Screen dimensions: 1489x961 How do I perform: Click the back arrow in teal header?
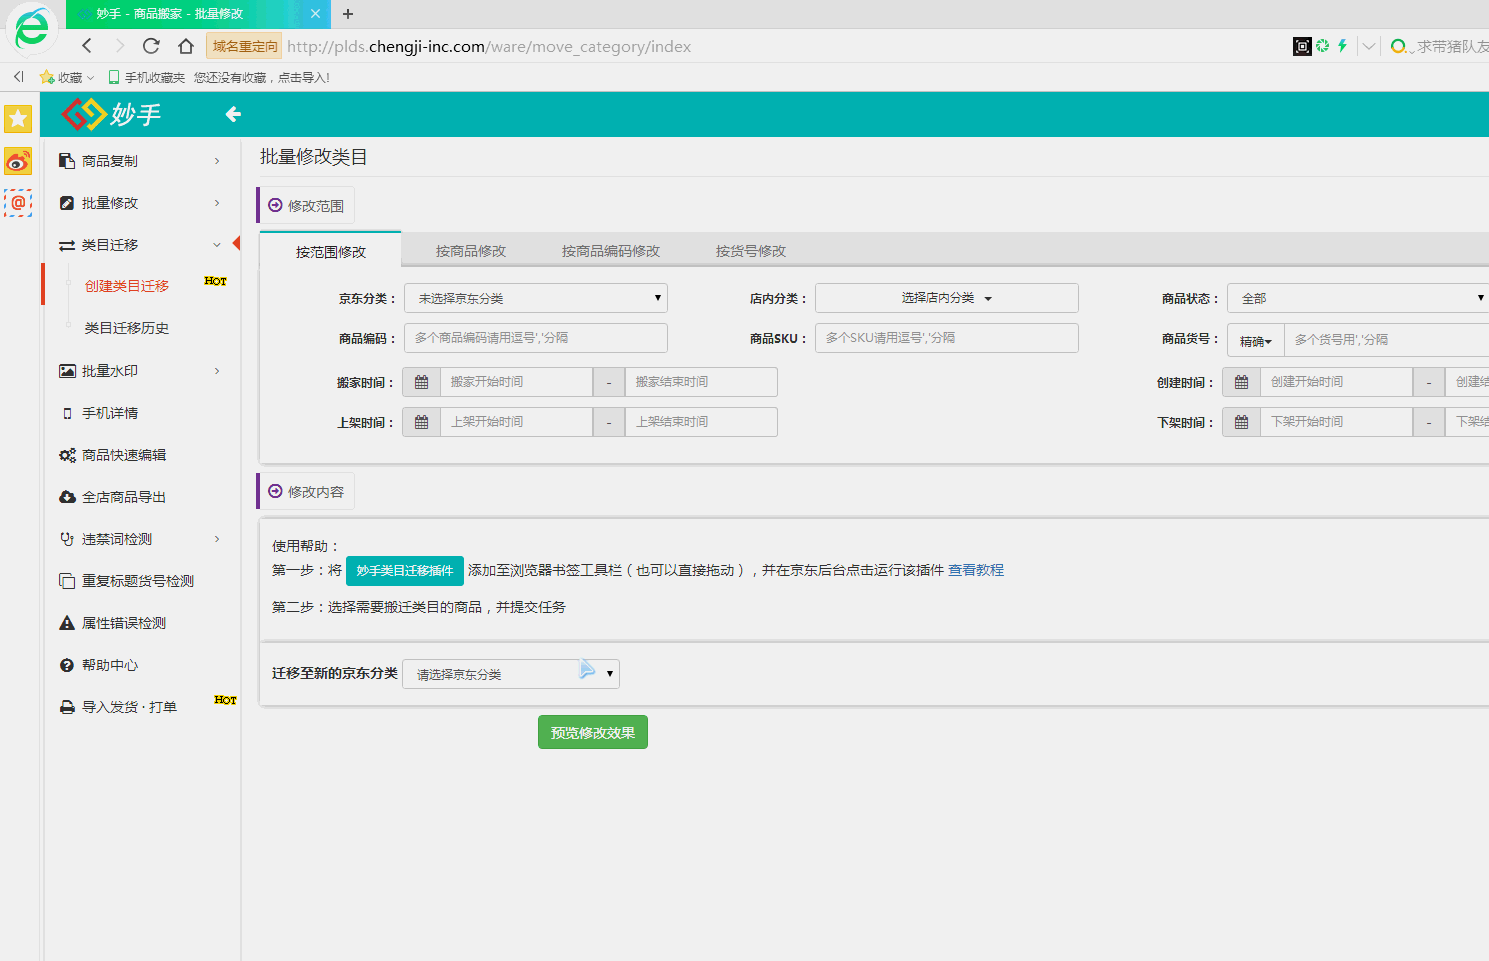click(x=233, y=115)
